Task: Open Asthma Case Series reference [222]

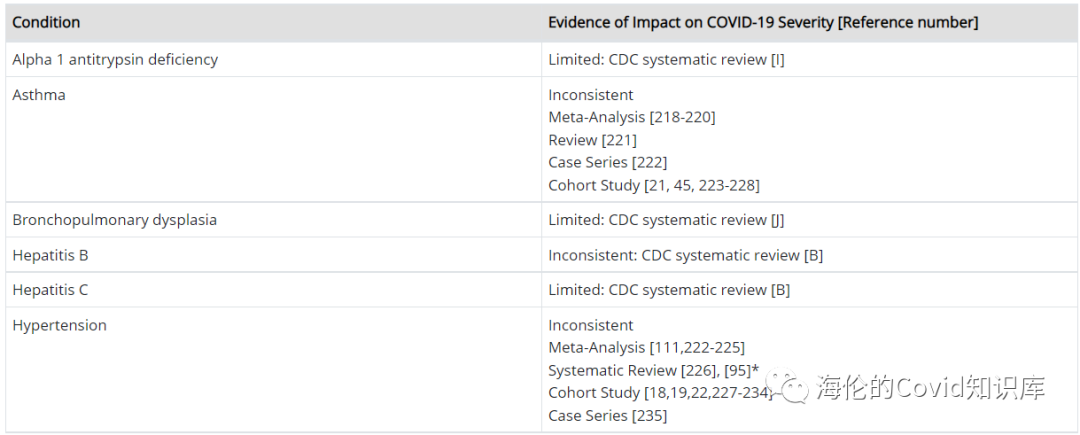Action: click(646, 162)
